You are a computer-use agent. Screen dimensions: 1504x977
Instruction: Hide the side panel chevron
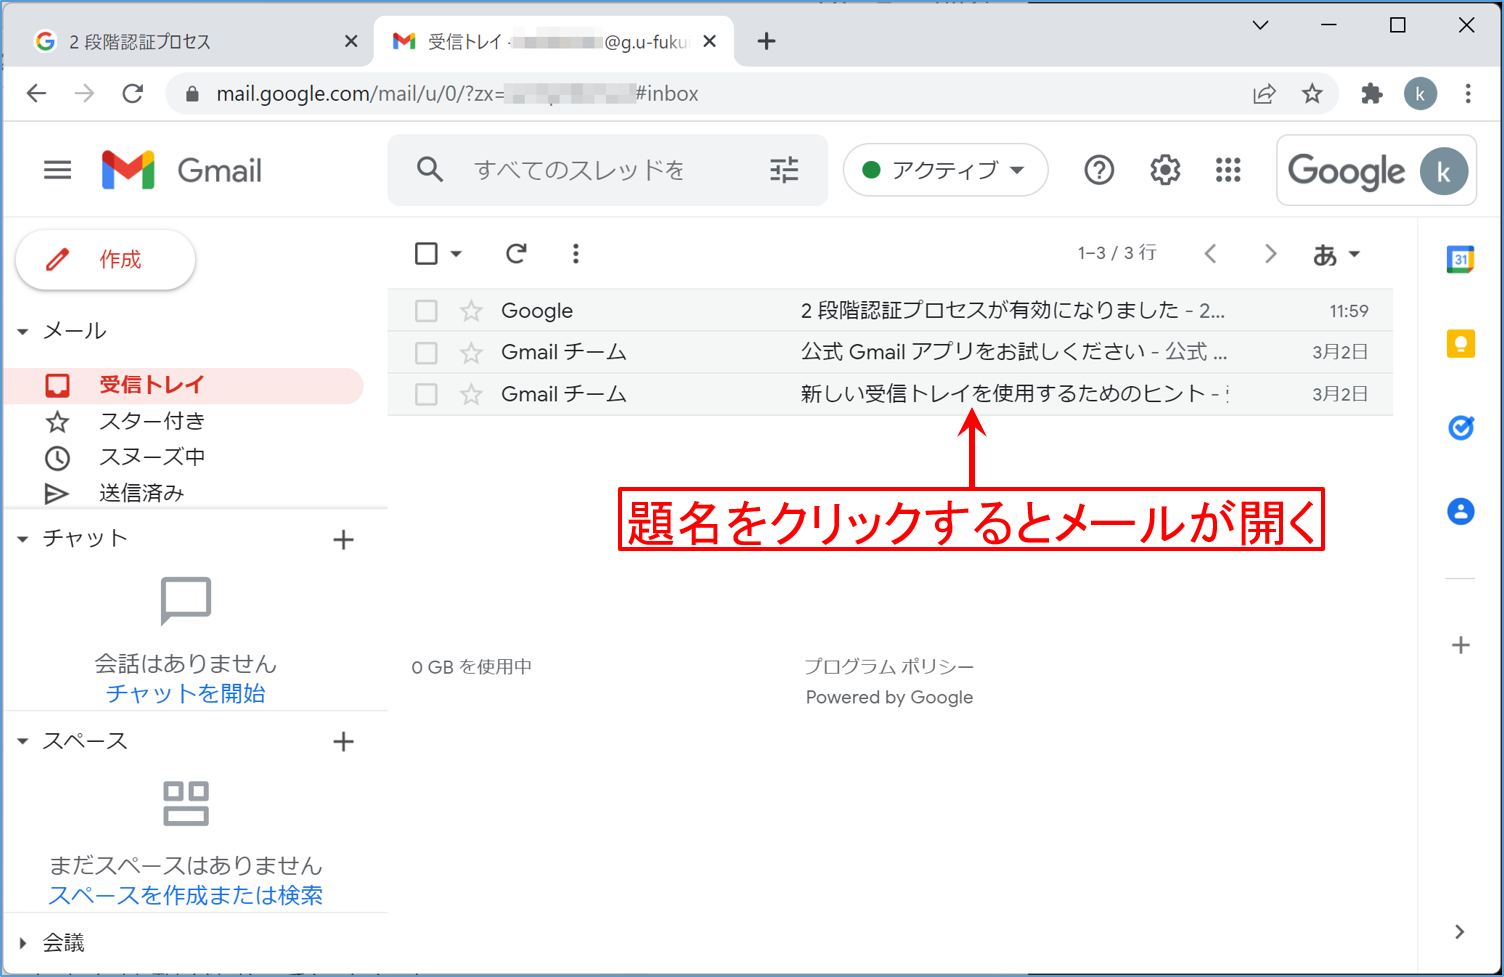pyautogui.click(x=1460, y=932)
